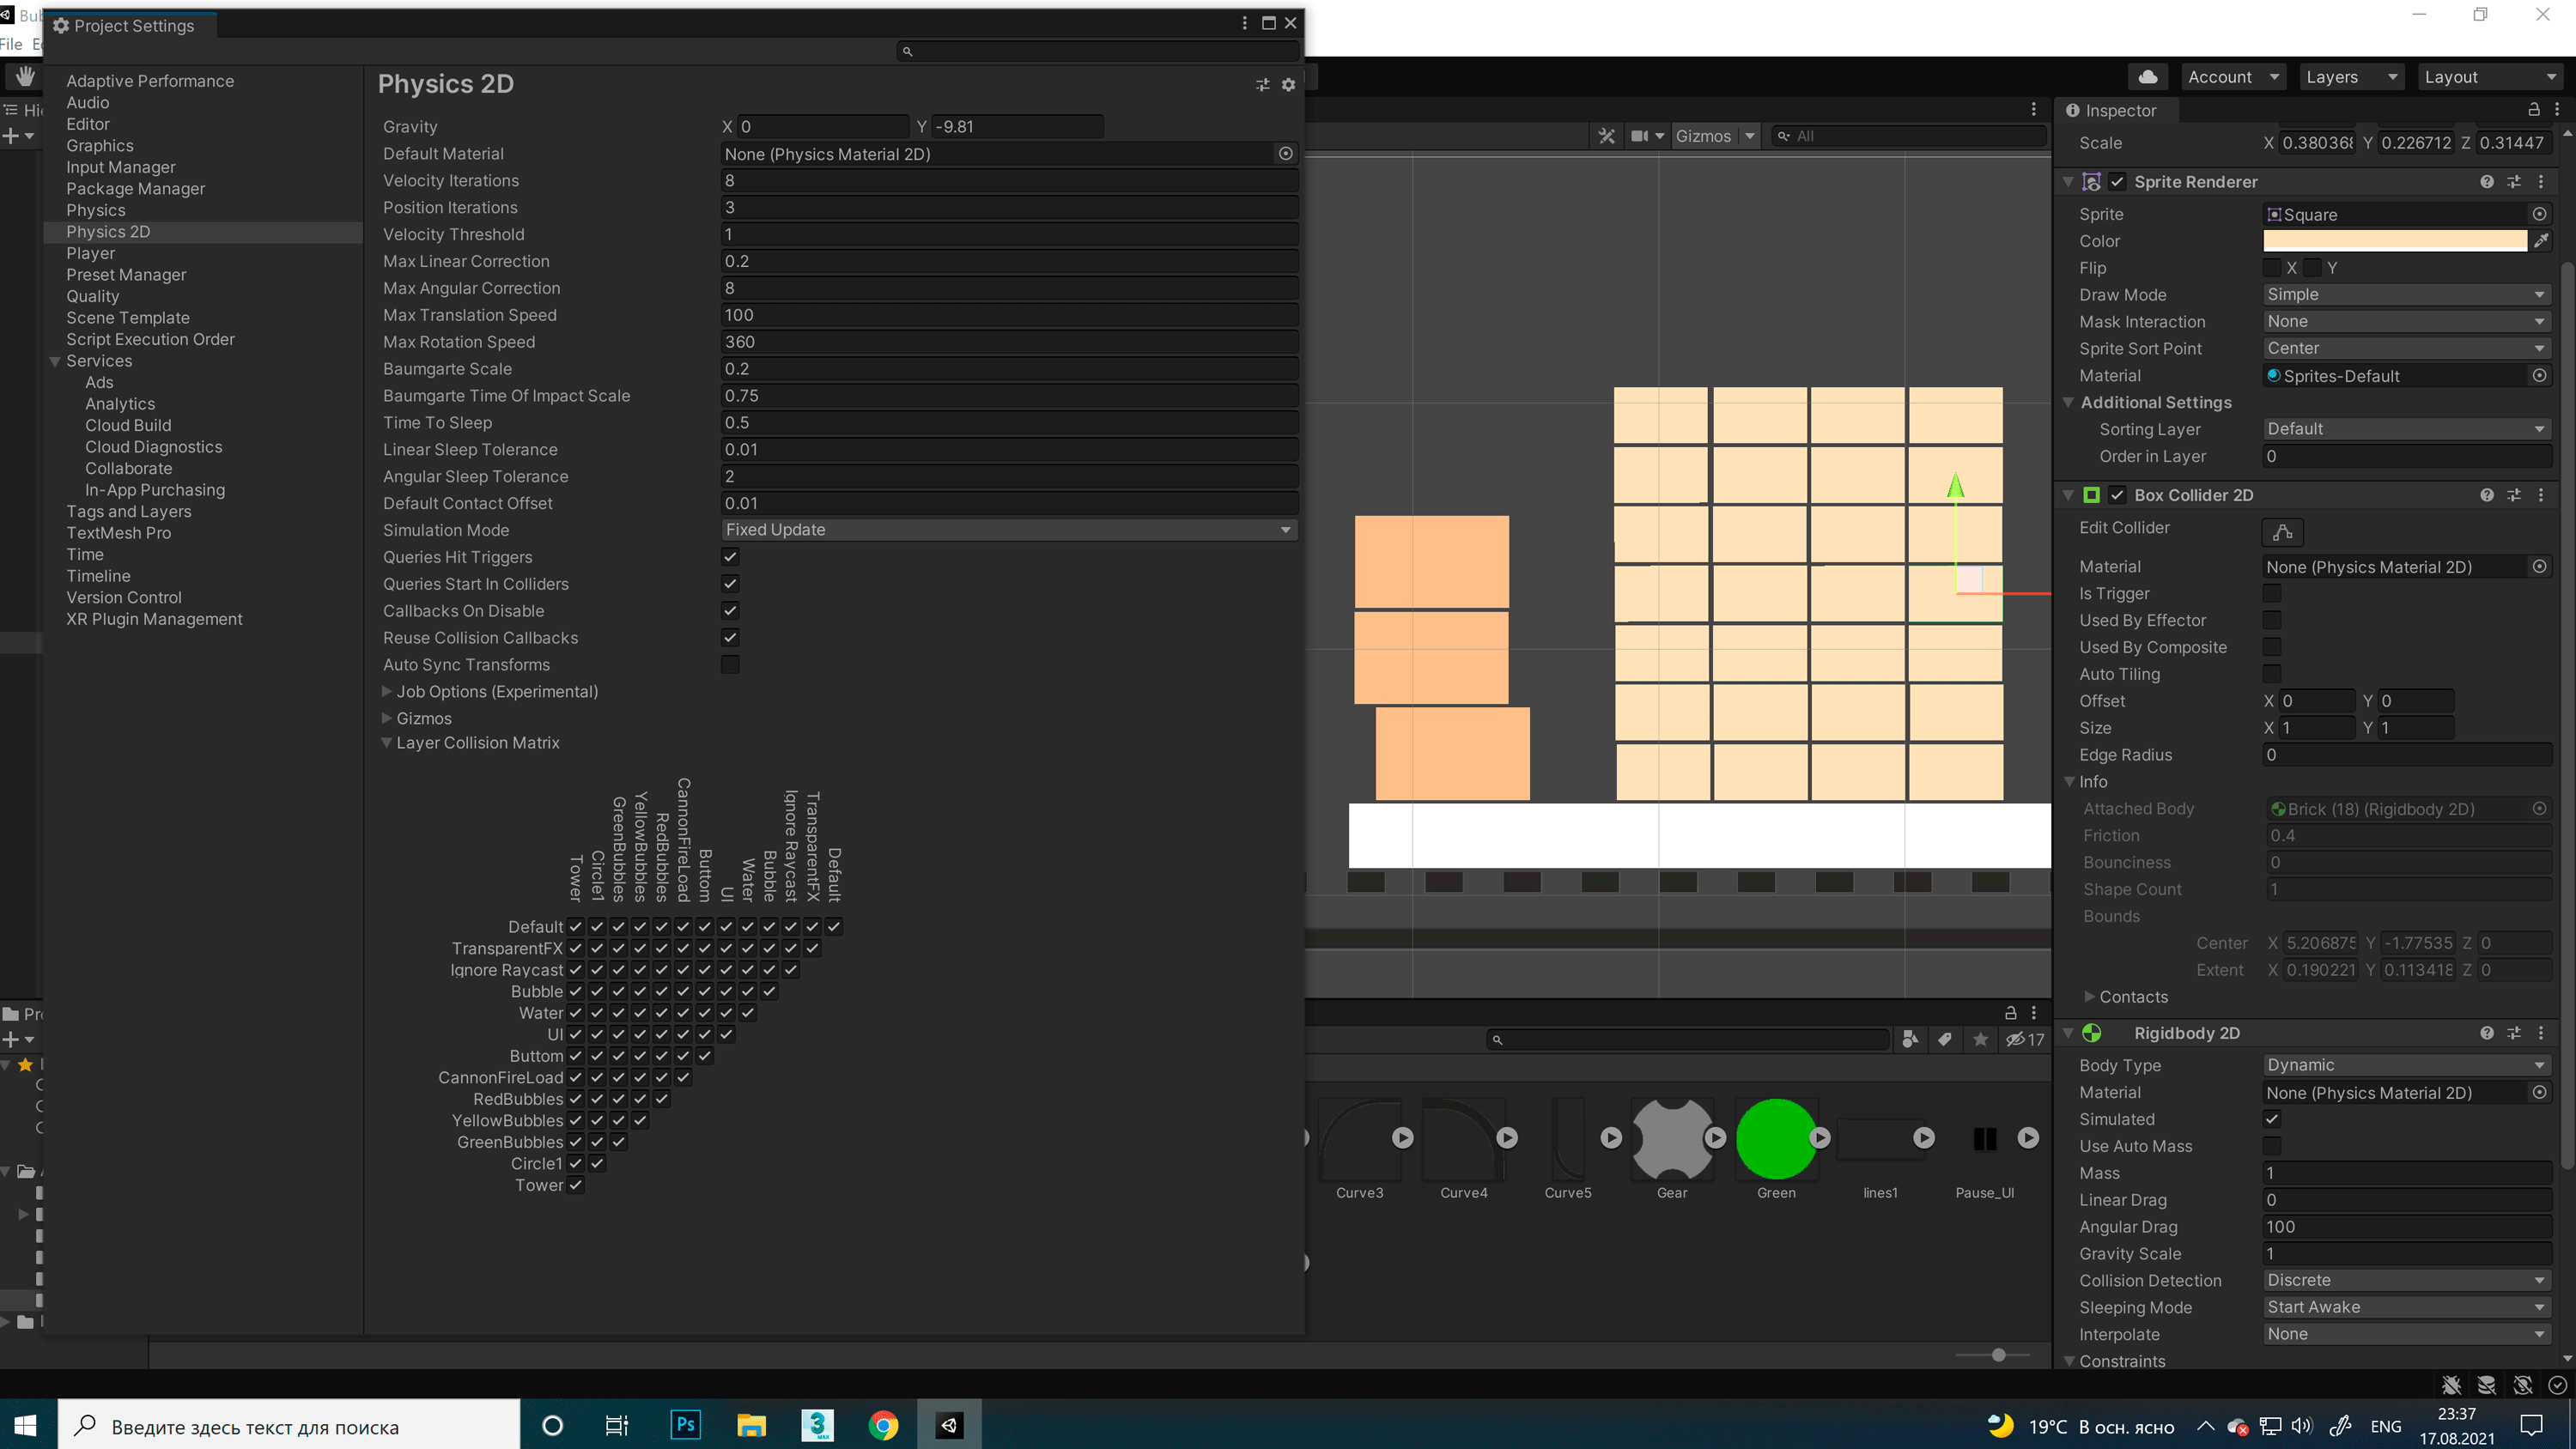
Task: Toggle Reuse Collision Callbacks checkbox
Action: [730, 638]
